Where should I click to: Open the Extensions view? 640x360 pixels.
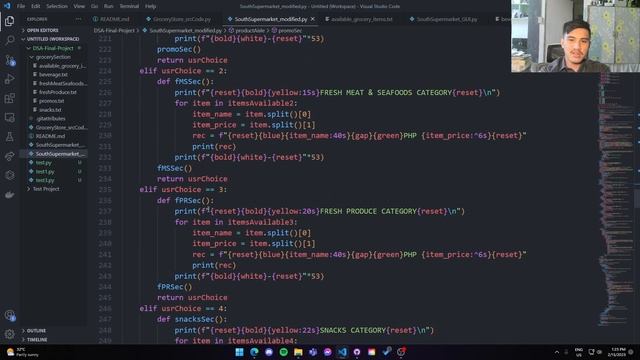[9, 98]
